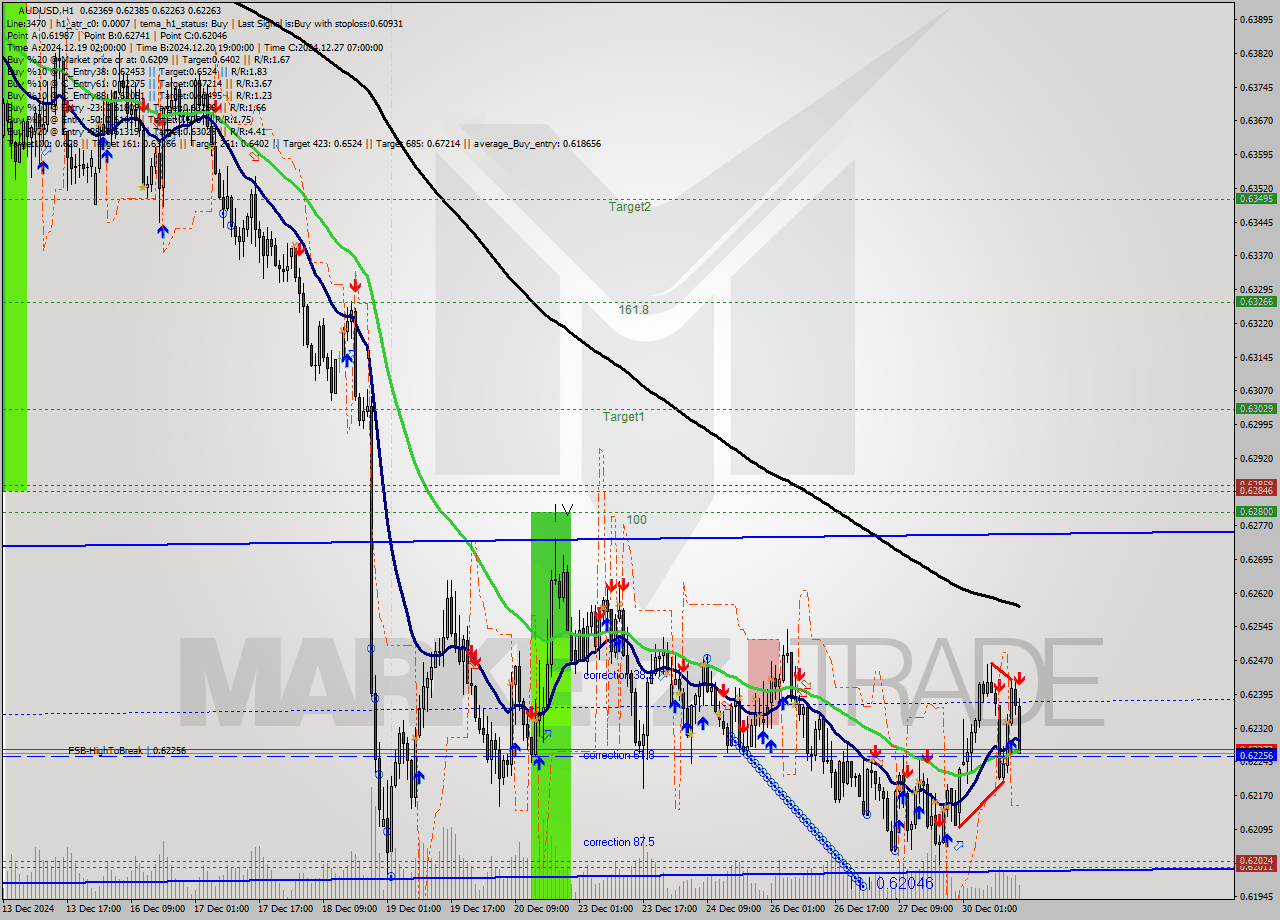Click the '18 Dec 09:00' time label
Image resolution: width=1280 pixels, height=920 pixels.
click(x=349, y=909)
